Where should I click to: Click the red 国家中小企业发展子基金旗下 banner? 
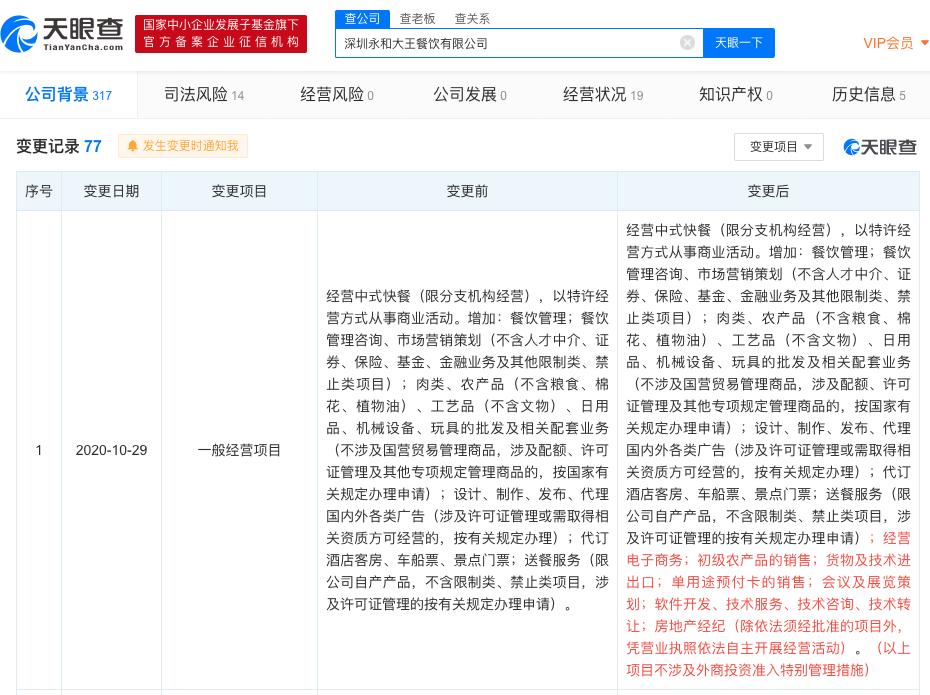click(x=221, y=34)
